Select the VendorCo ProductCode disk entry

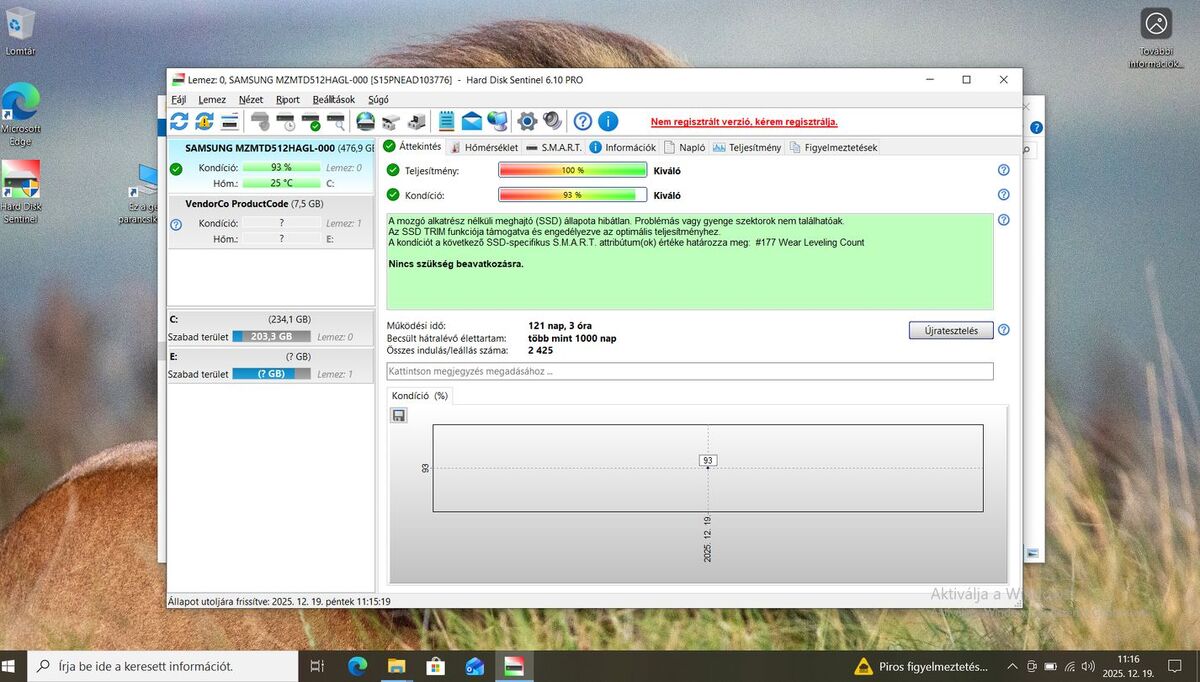click(x=271, y=220)
